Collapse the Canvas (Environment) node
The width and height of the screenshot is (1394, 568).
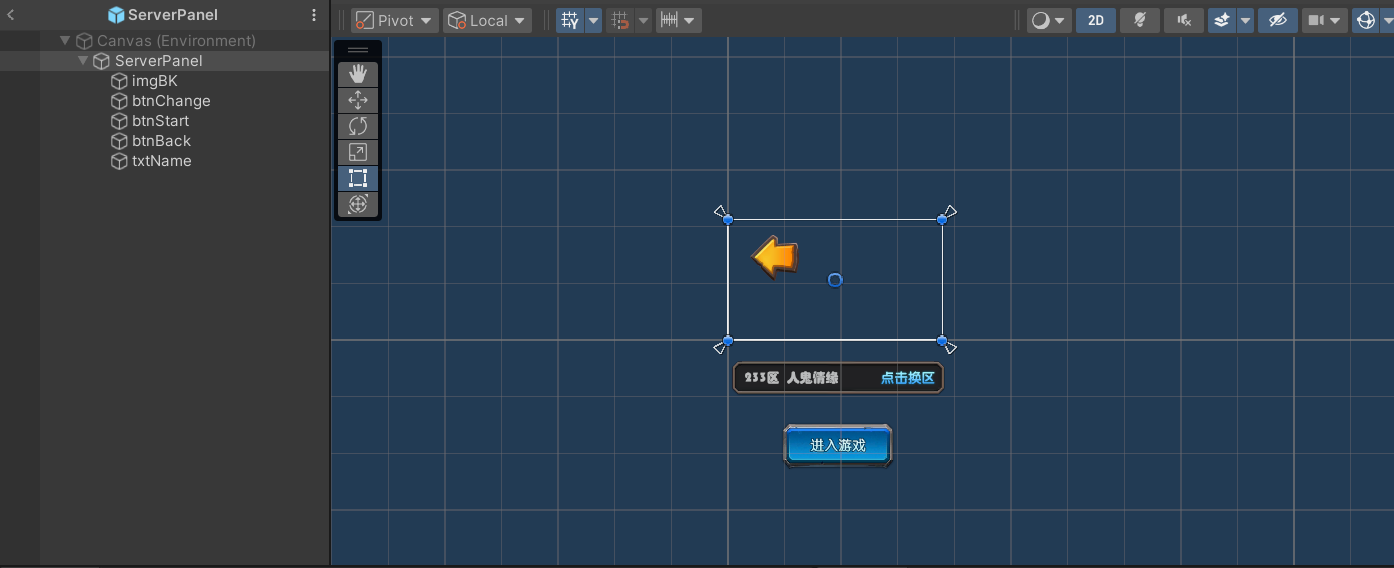(65, 41)
